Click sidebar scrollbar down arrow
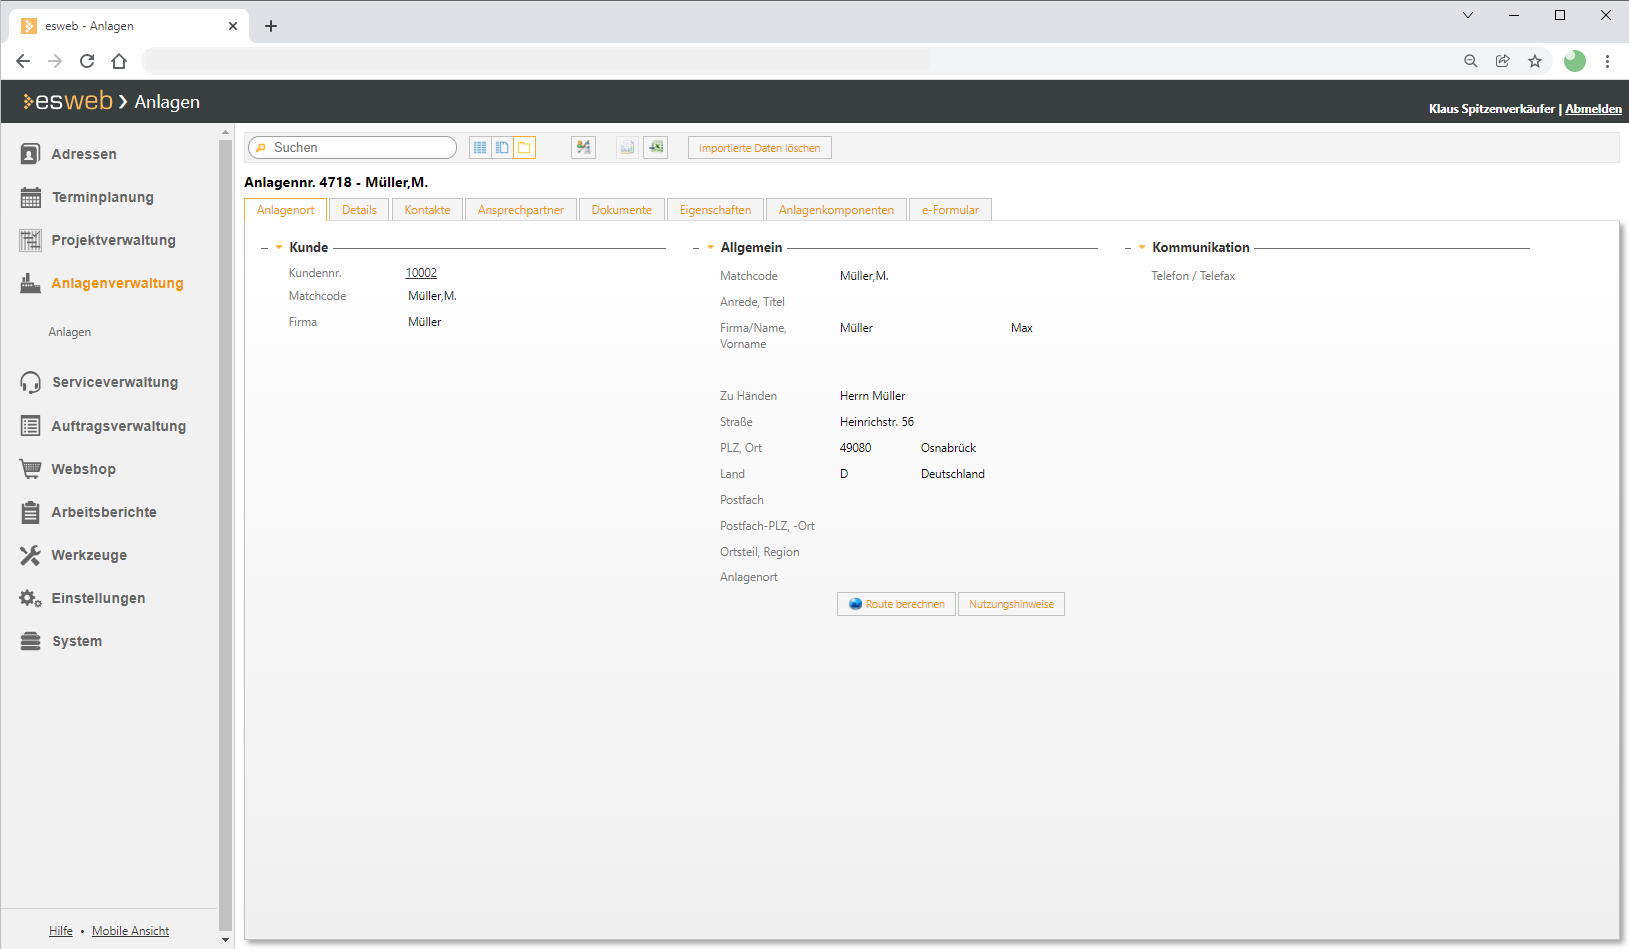This screenshot has width=1629, height=949. pos(225,940)
